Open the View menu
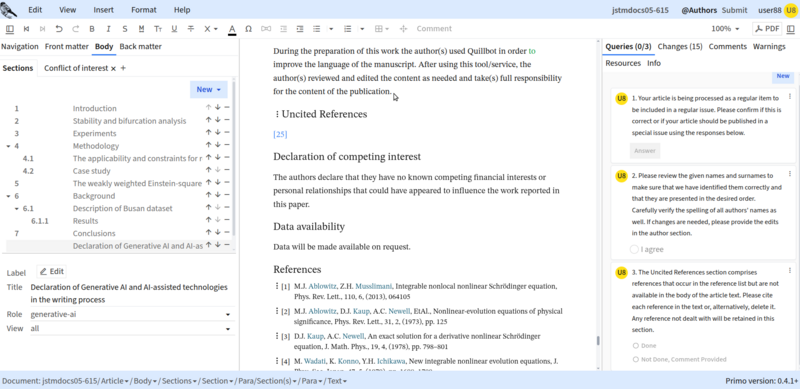This screenshot has width=800, height=389. [x=67, y=10]
